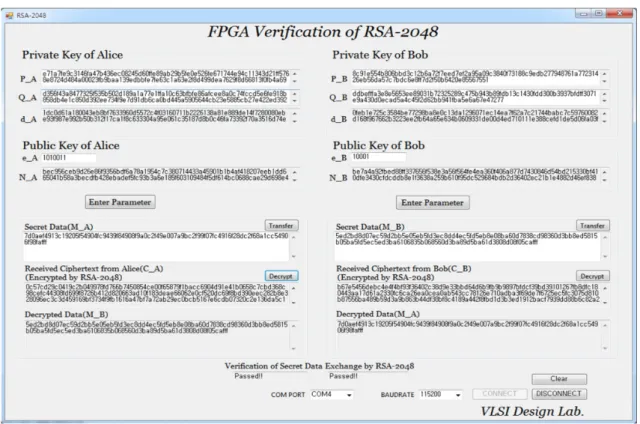Decrypt ciphertext received from Alice

[281, 276]
